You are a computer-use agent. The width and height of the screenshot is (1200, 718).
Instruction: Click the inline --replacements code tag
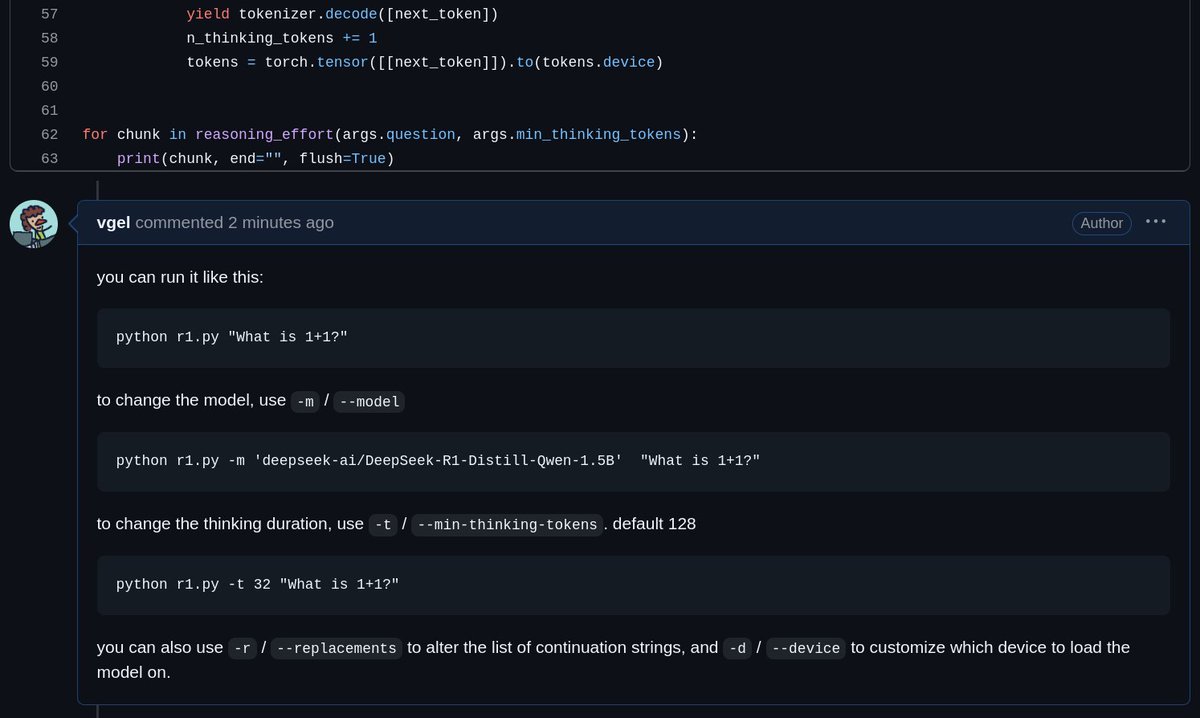pos(336,648)
